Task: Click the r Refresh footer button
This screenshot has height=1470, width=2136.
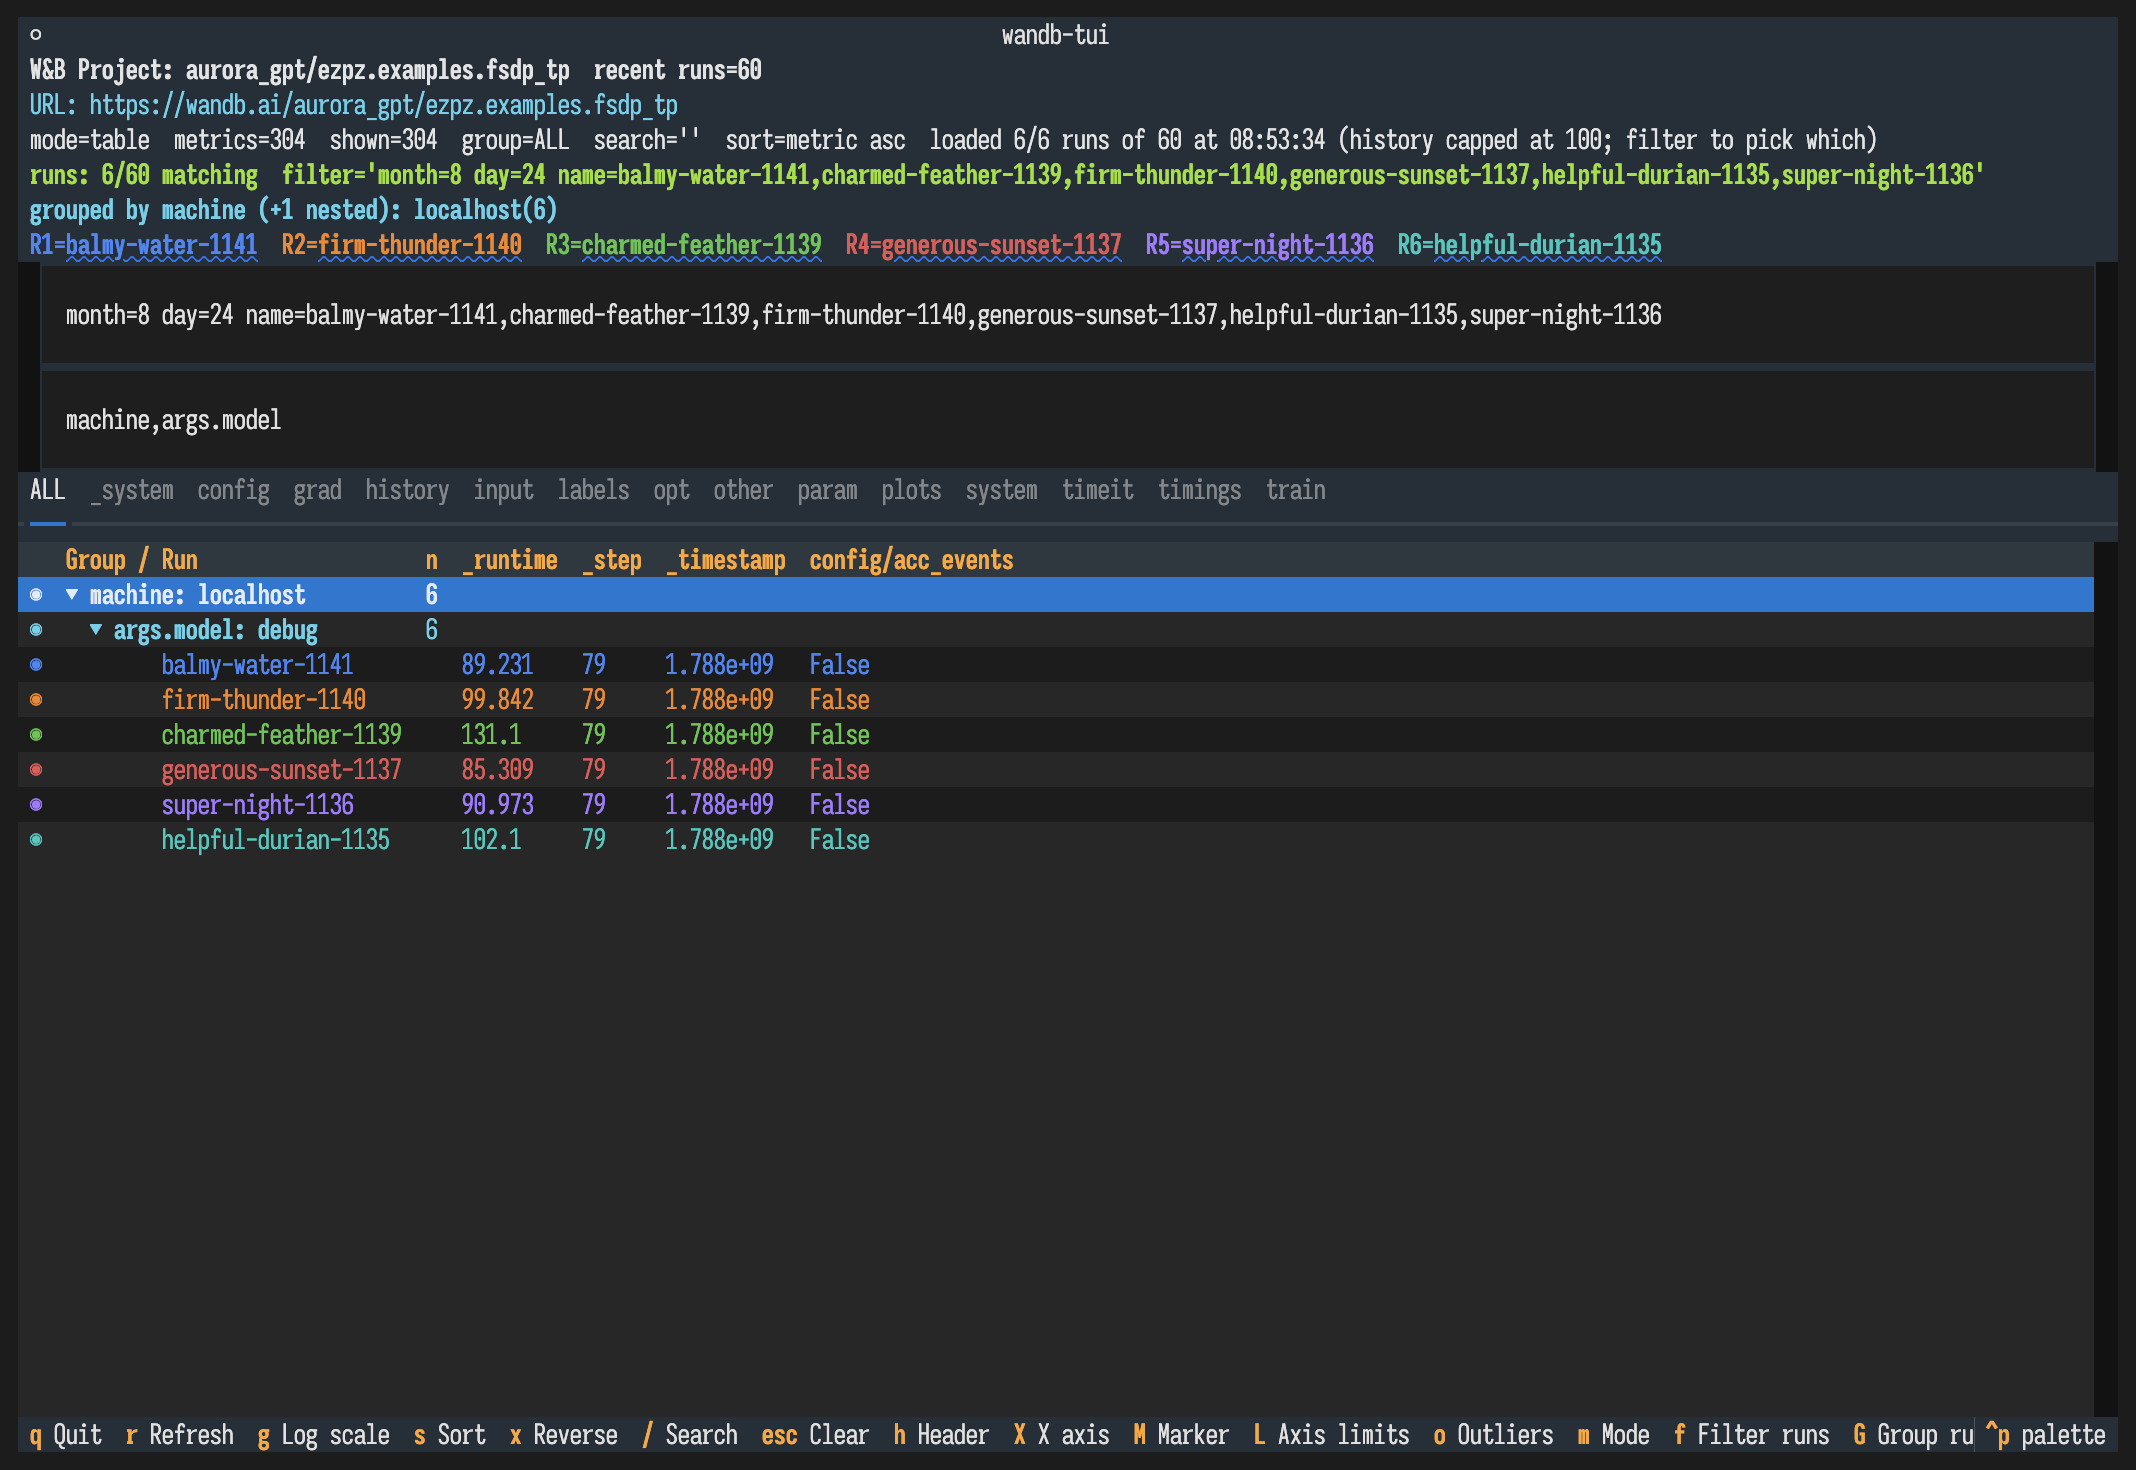Action: pos(179,1435)
